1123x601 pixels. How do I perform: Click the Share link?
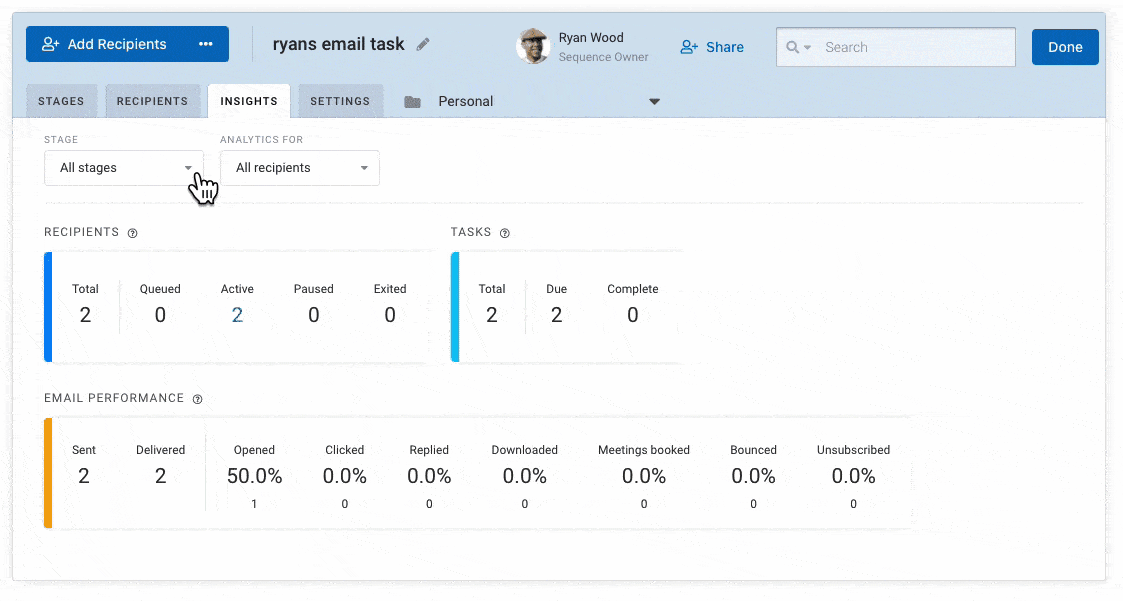(x=712, y=47)
